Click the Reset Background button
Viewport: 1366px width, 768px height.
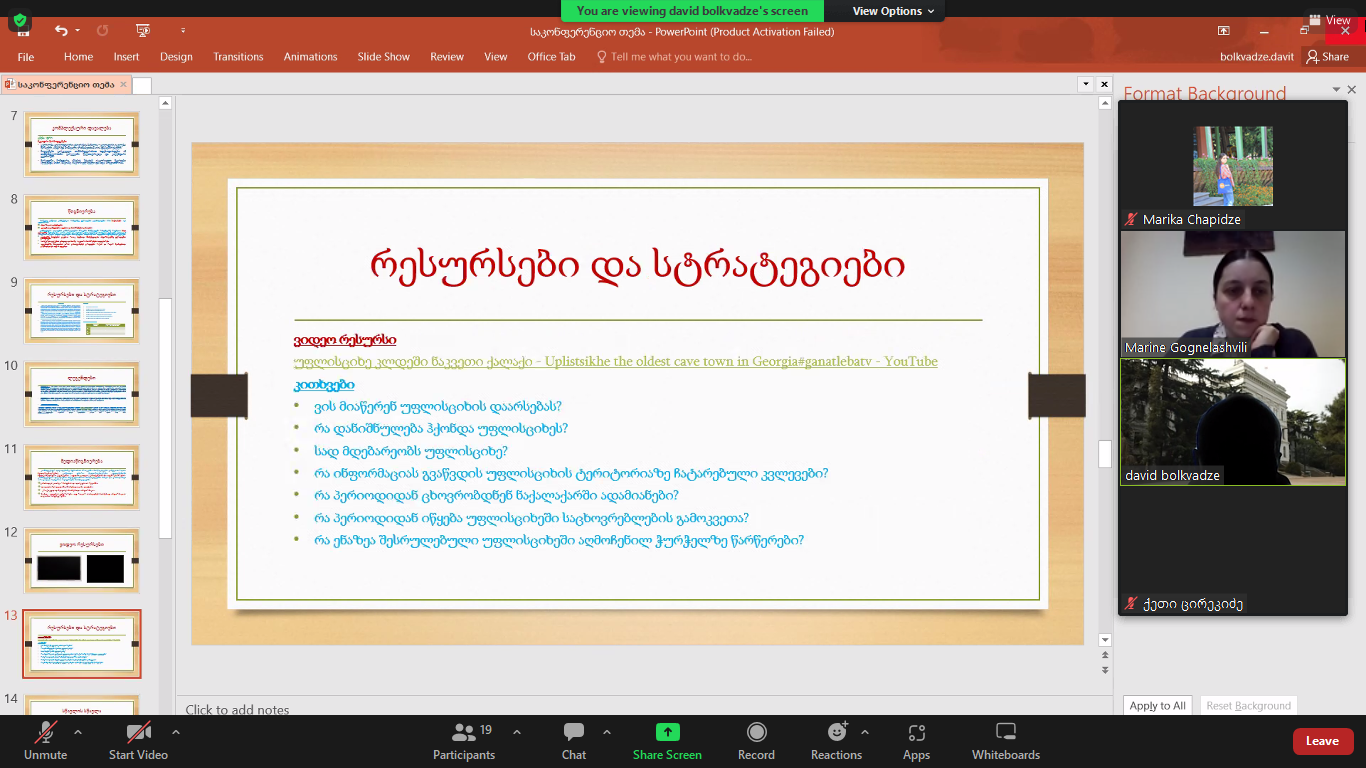coord(1248,705)
